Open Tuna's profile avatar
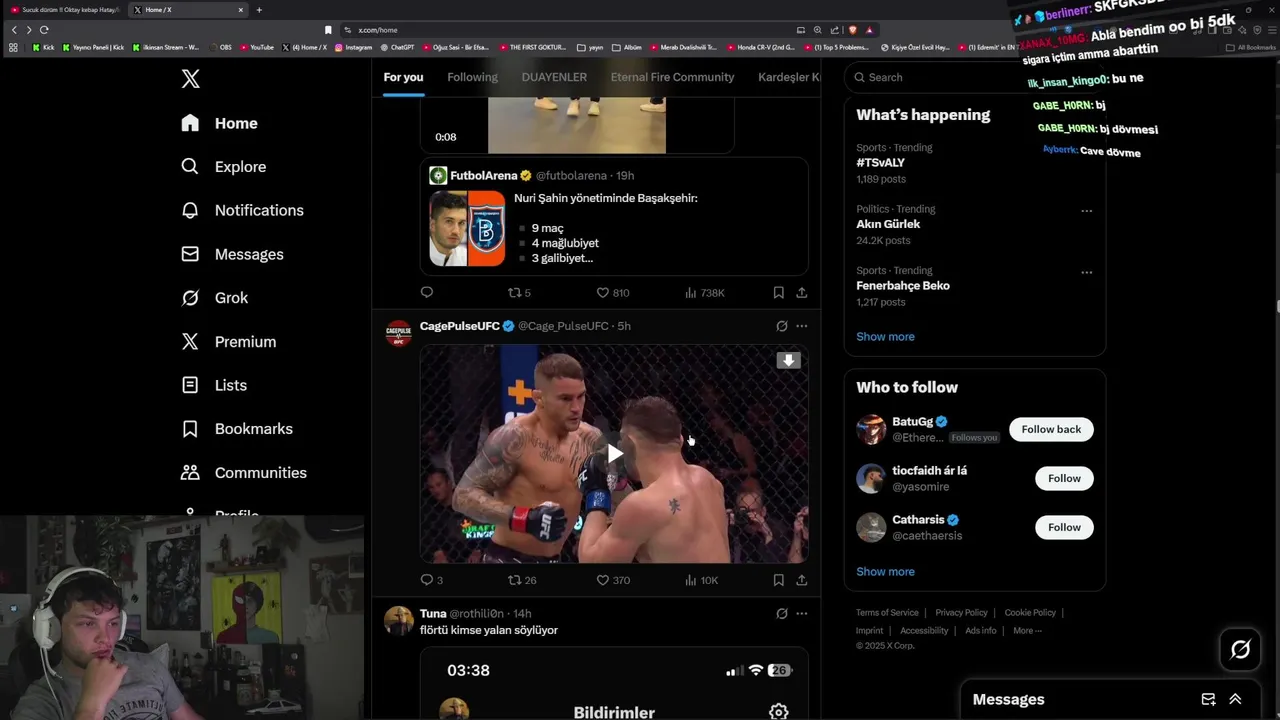 tap(399, 621)
